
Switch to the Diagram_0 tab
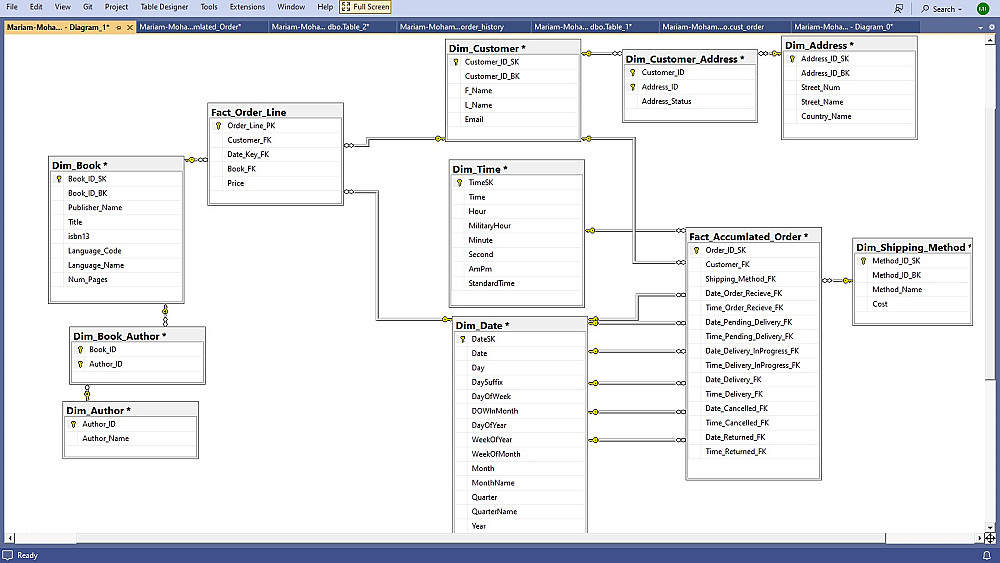click(x=855, y=27)
